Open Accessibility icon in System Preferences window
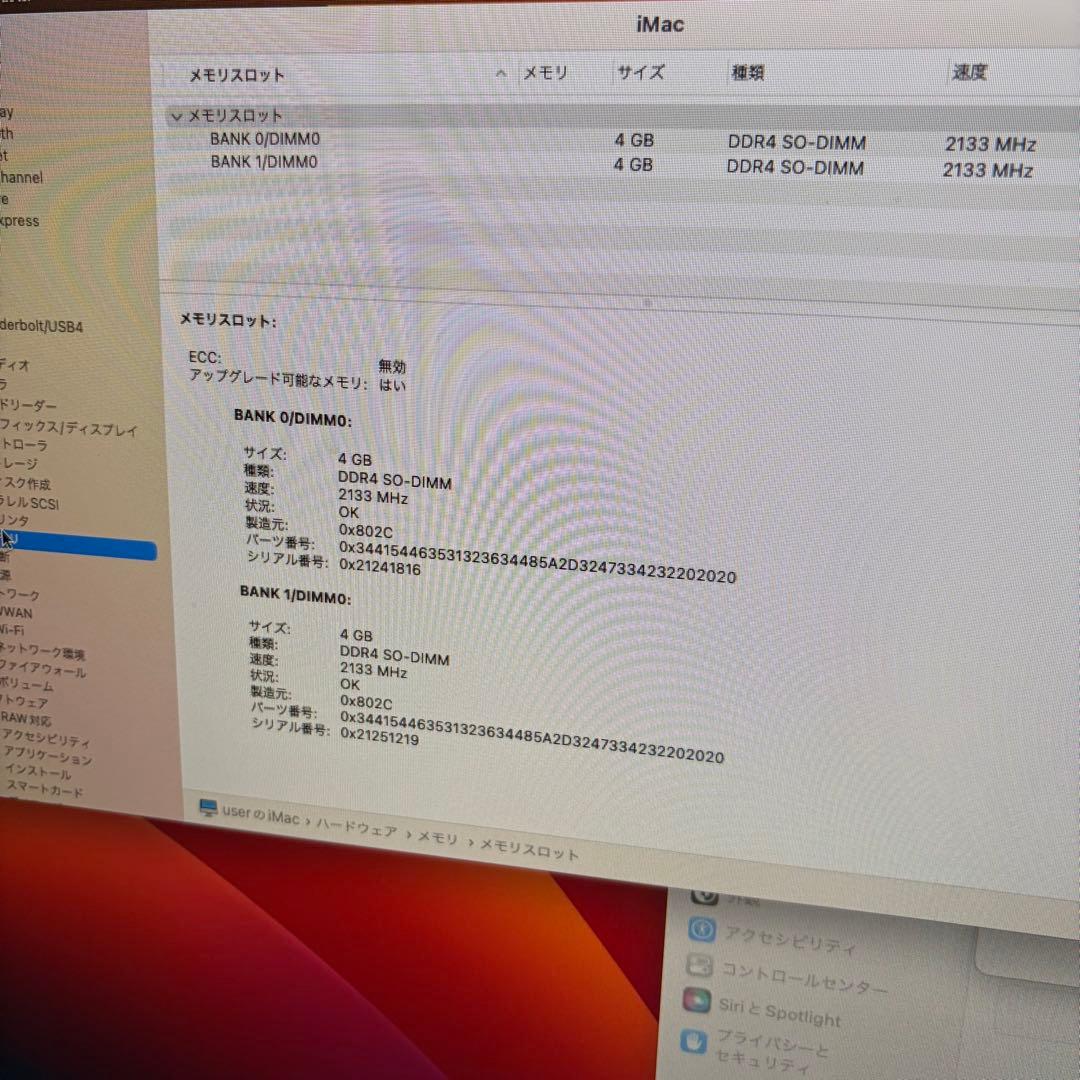Screen dimensions: 1080x1080 pyautogui.click(x=702, y=929)
